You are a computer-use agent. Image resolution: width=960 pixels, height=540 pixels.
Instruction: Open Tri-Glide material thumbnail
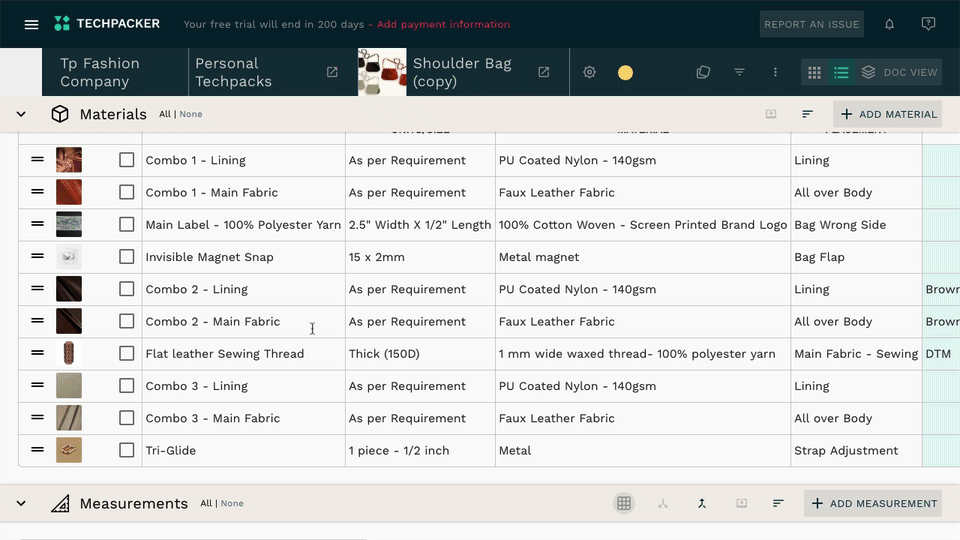(x=69, y=450)
